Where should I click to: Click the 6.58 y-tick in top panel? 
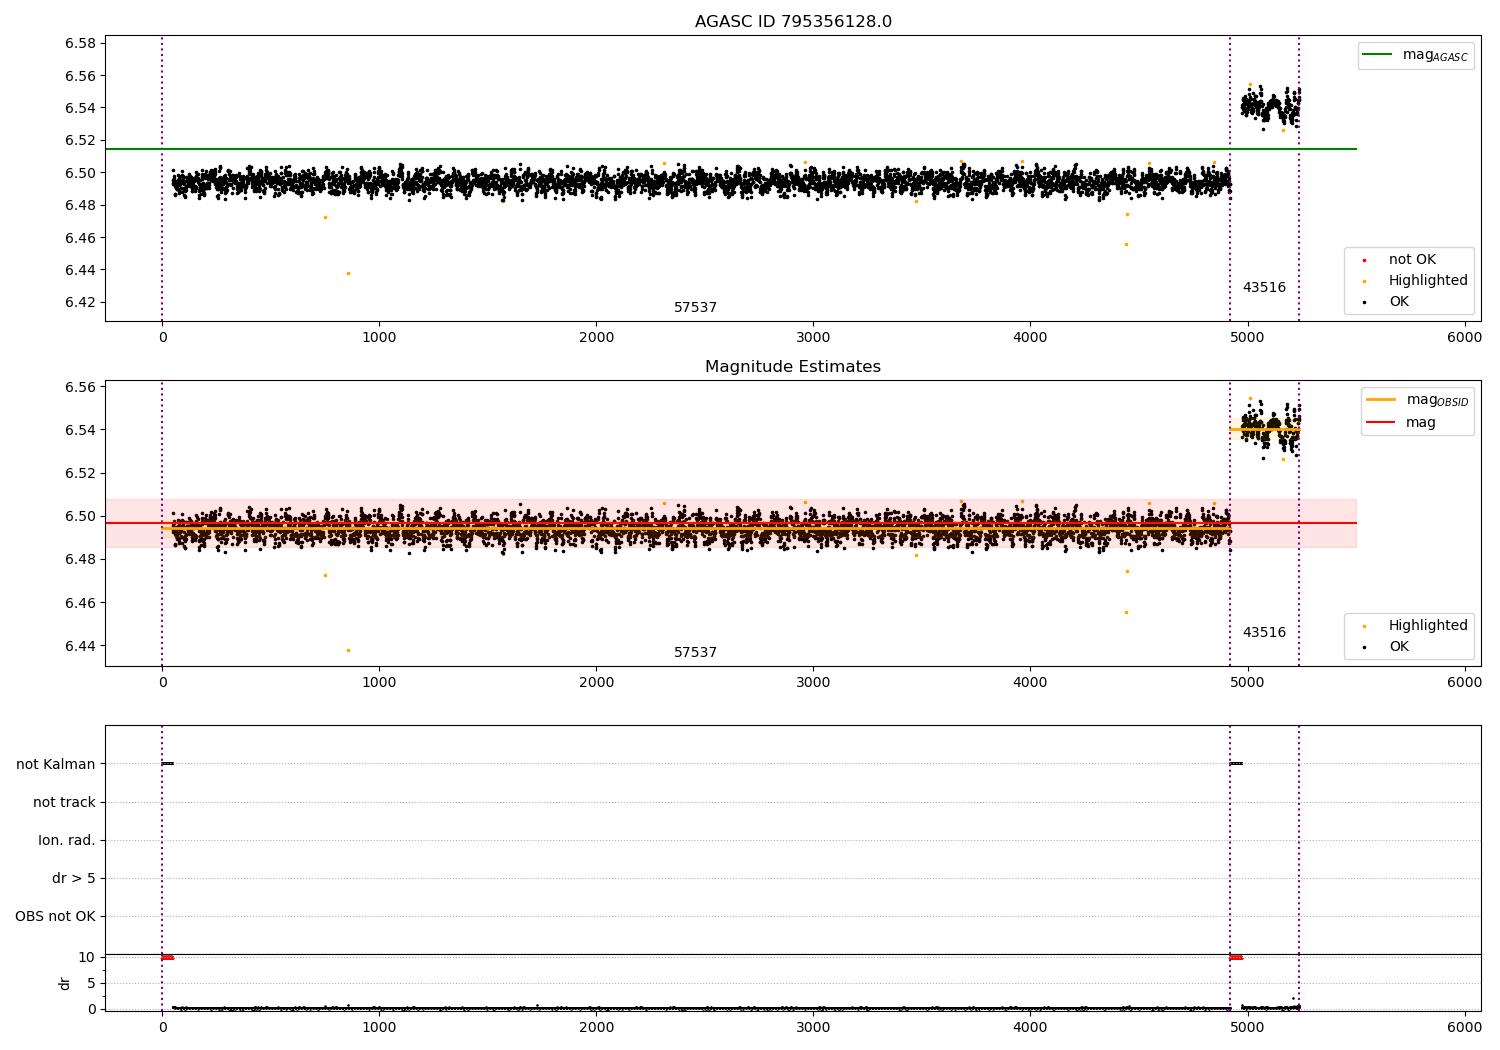80,44
